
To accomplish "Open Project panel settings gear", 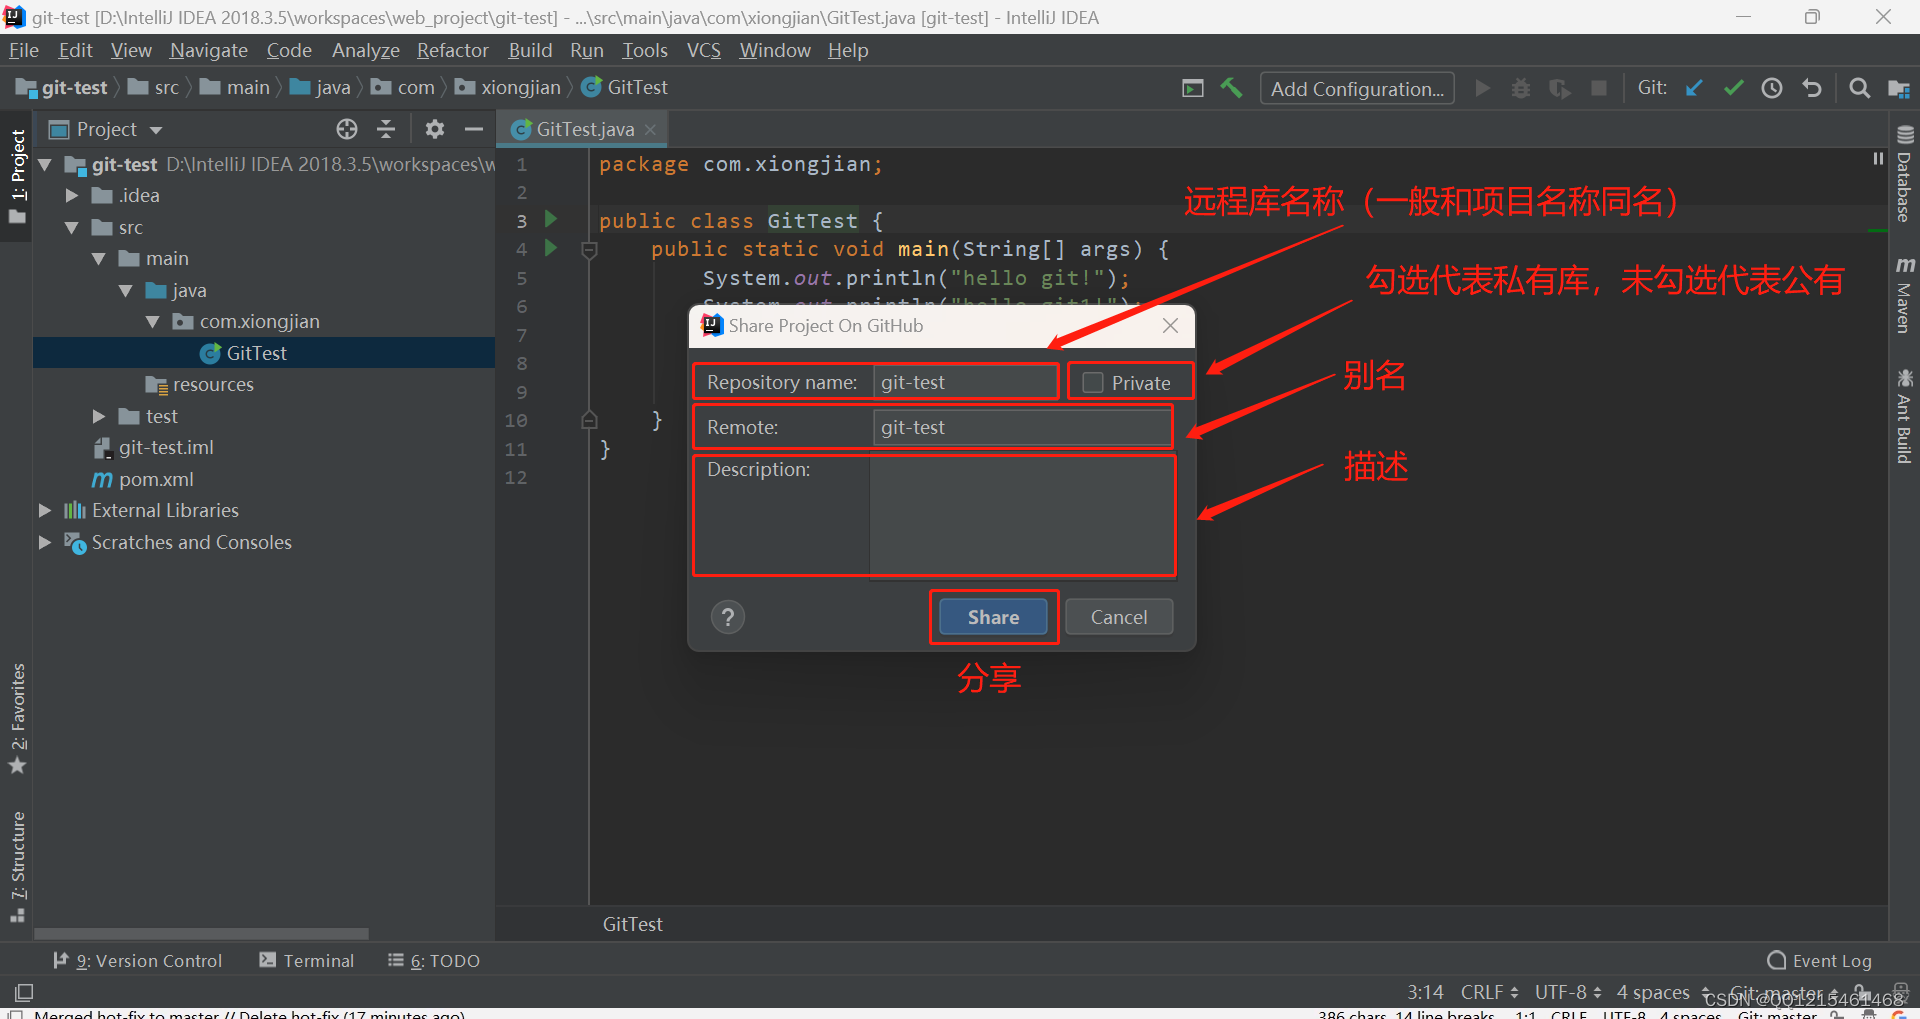I will click(434, 129).
